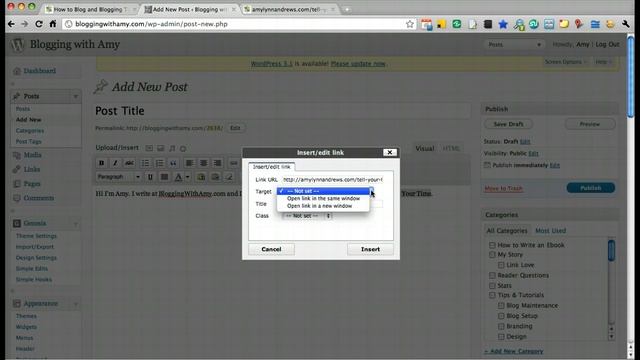Insert an ordered numbered list
Viewport: 640px width, 360px height.
point(159,163)
